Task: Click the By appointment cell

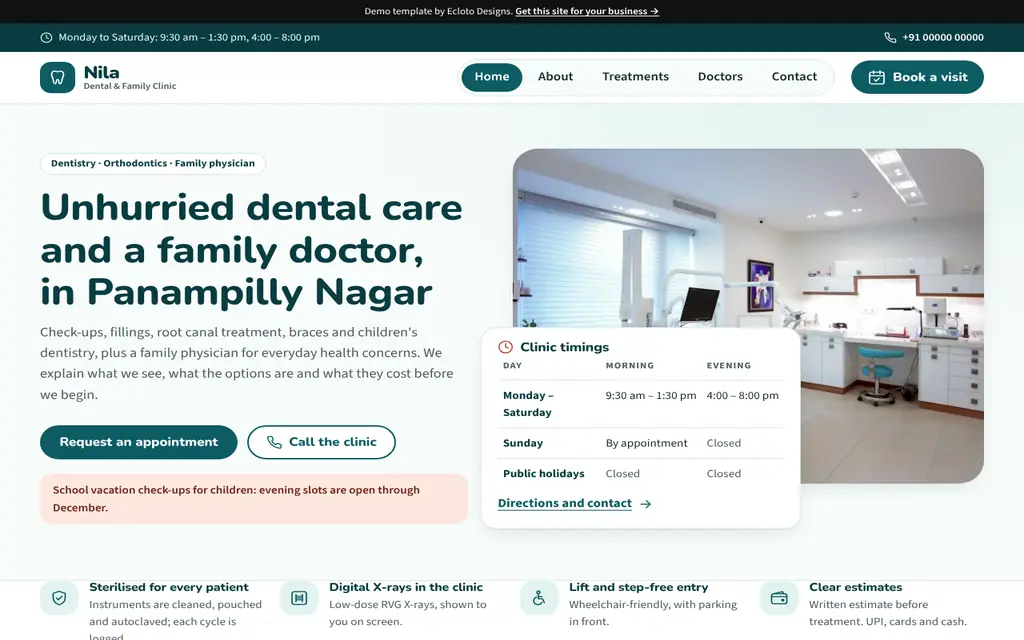Action: (x=647, y=443)
